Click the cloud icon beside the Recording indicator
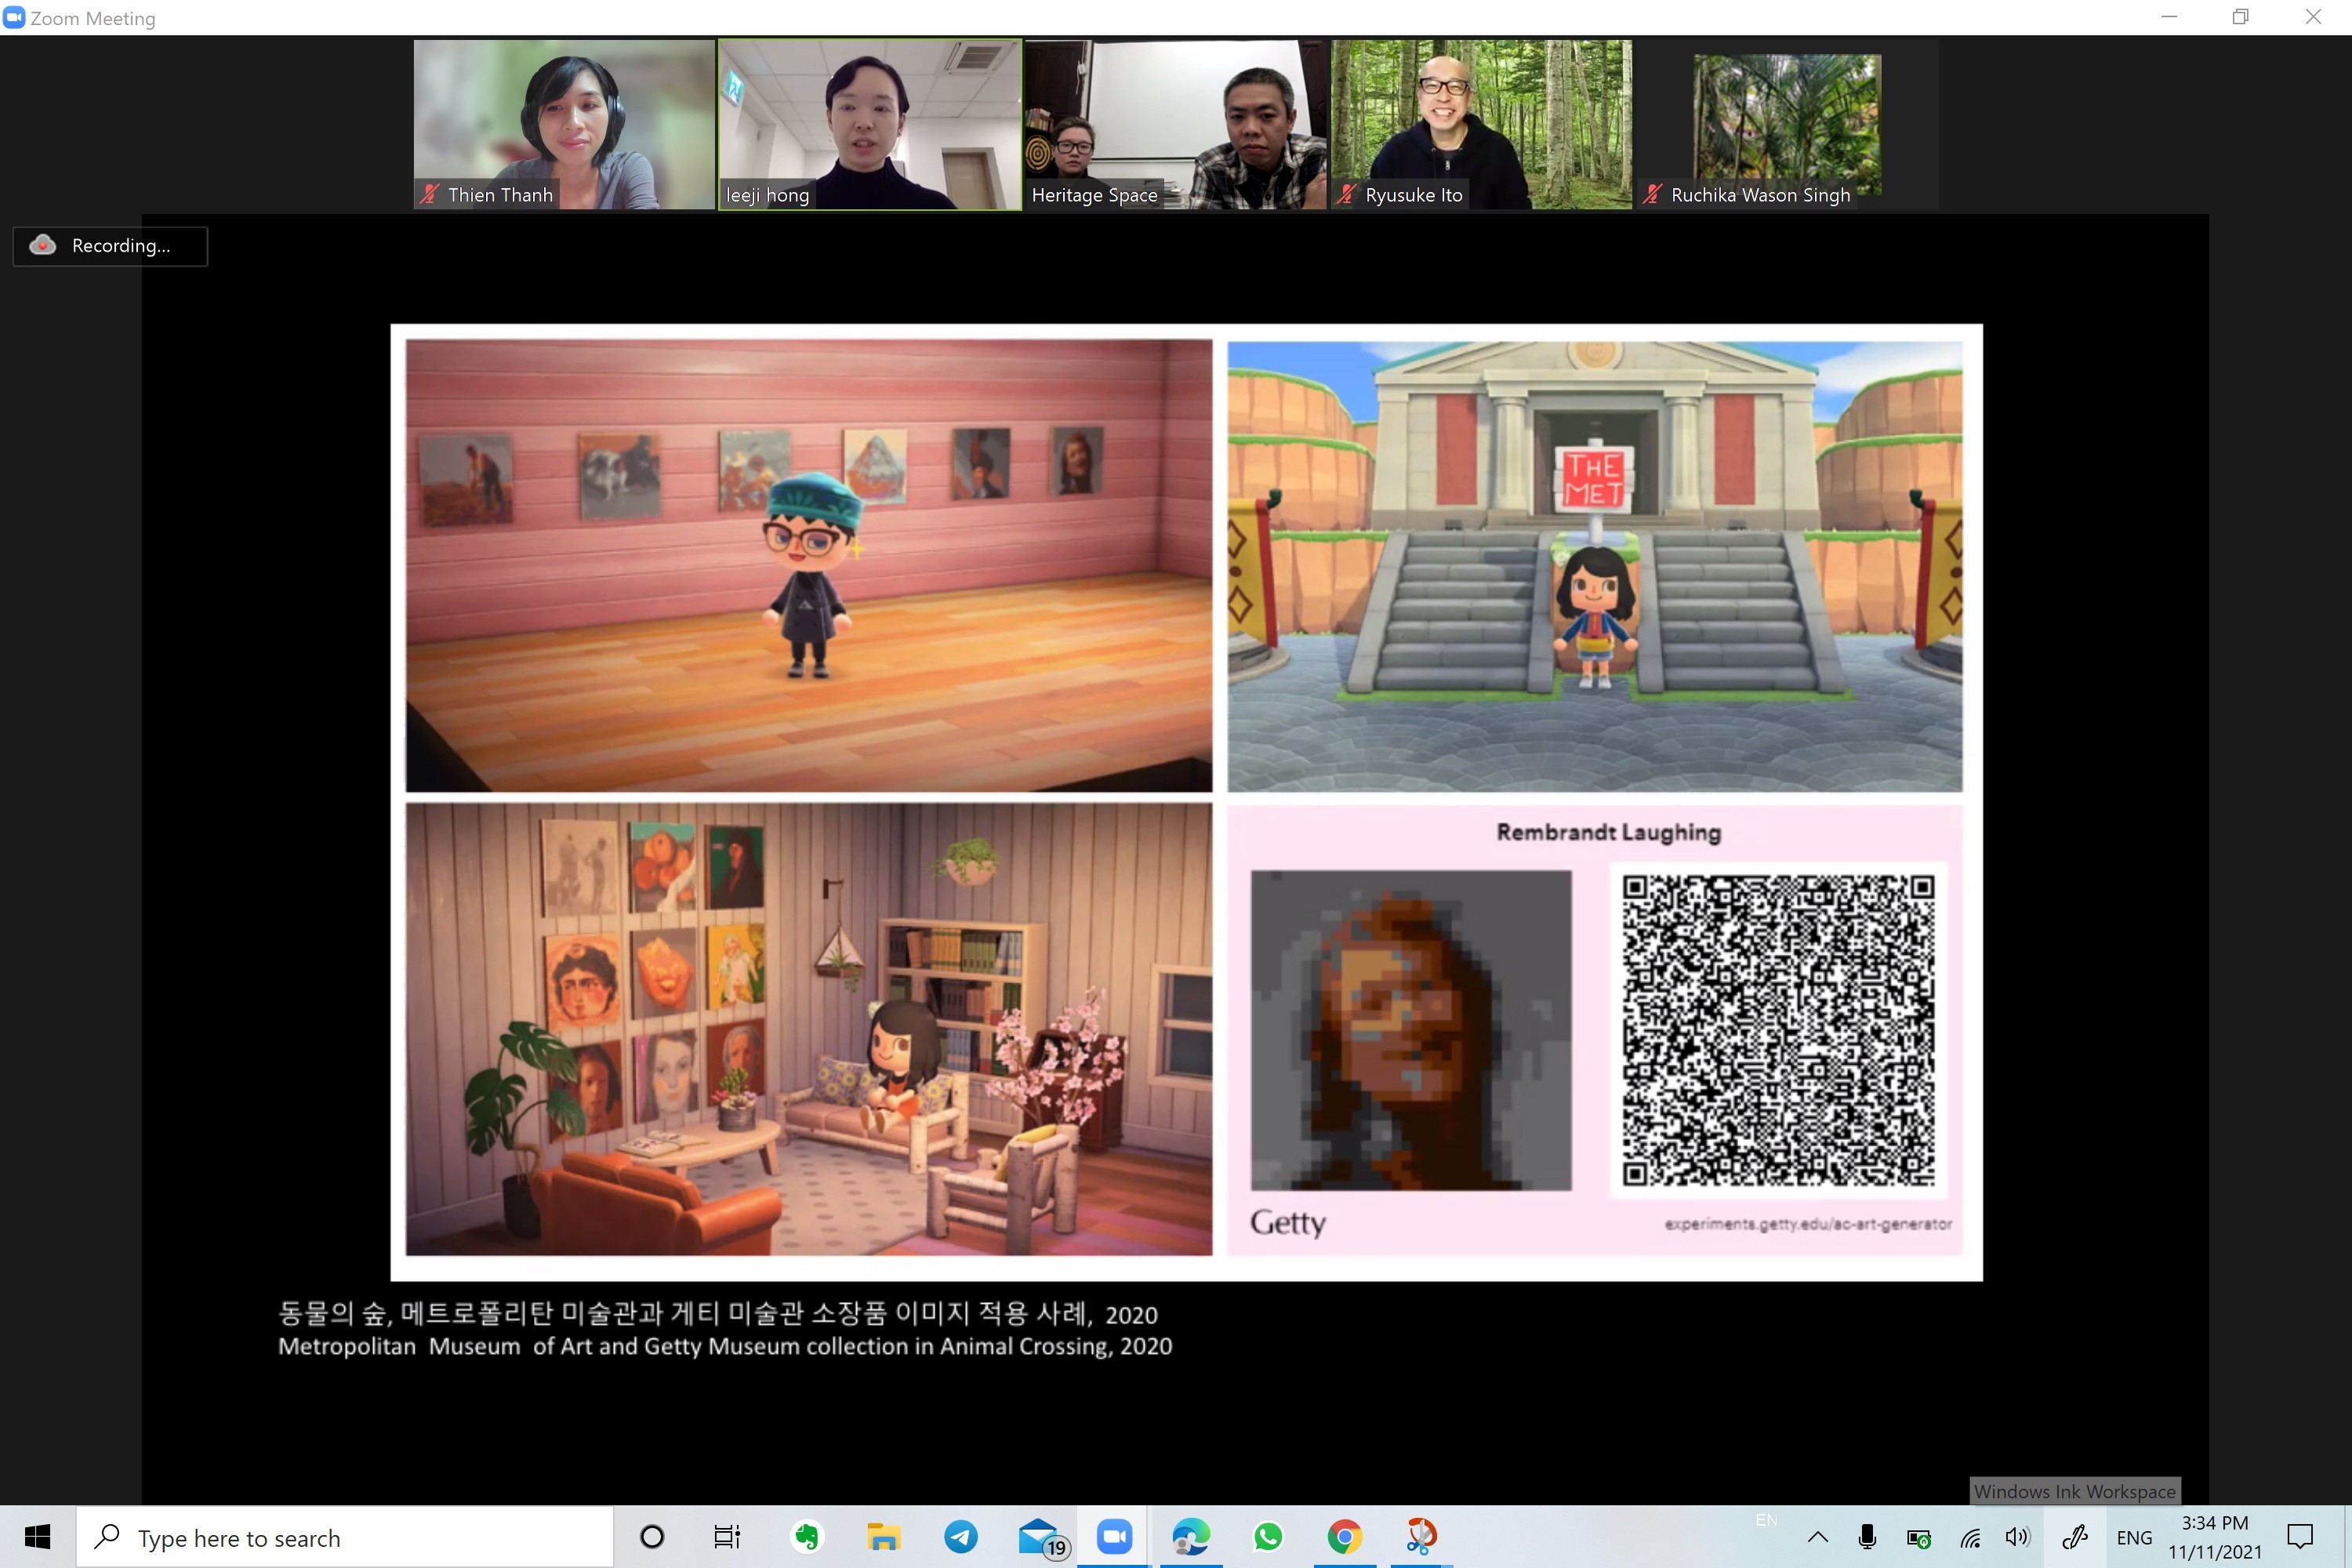 42,245
